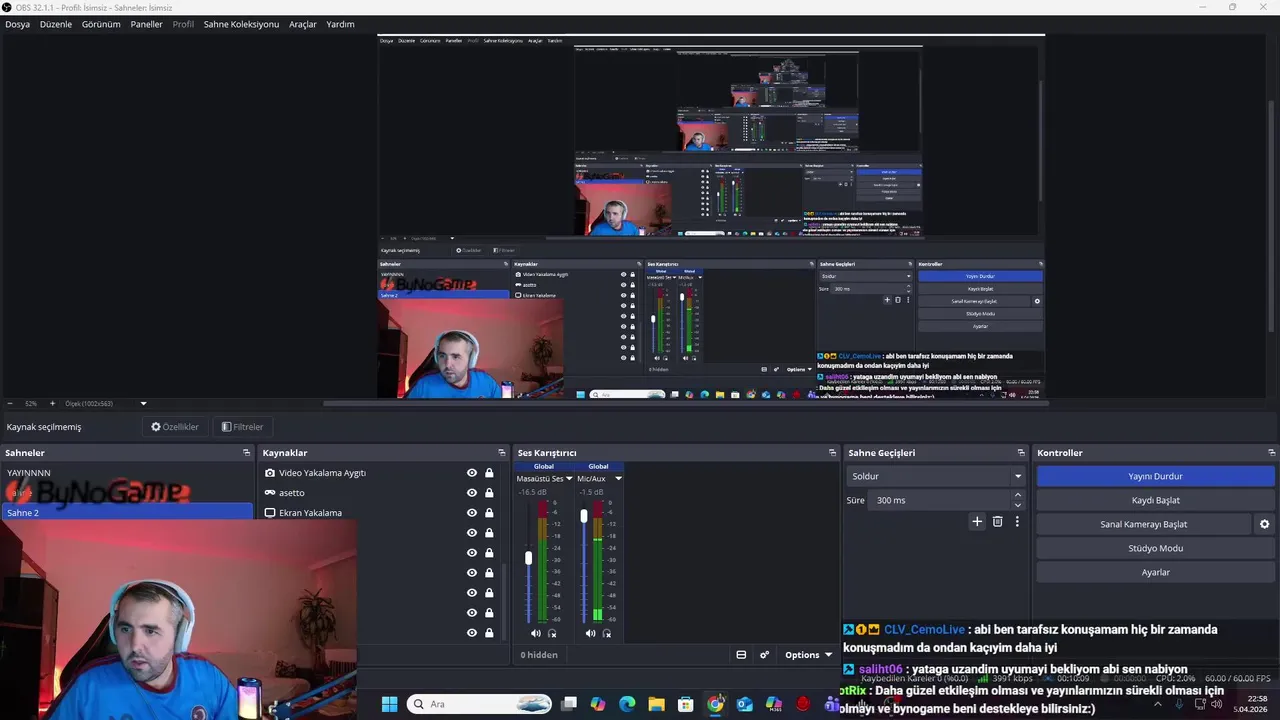The height and width of the screenshot is (720, 1280).
Task: Click the Süre 300 ms duration field
Action: tap(940, 500)
